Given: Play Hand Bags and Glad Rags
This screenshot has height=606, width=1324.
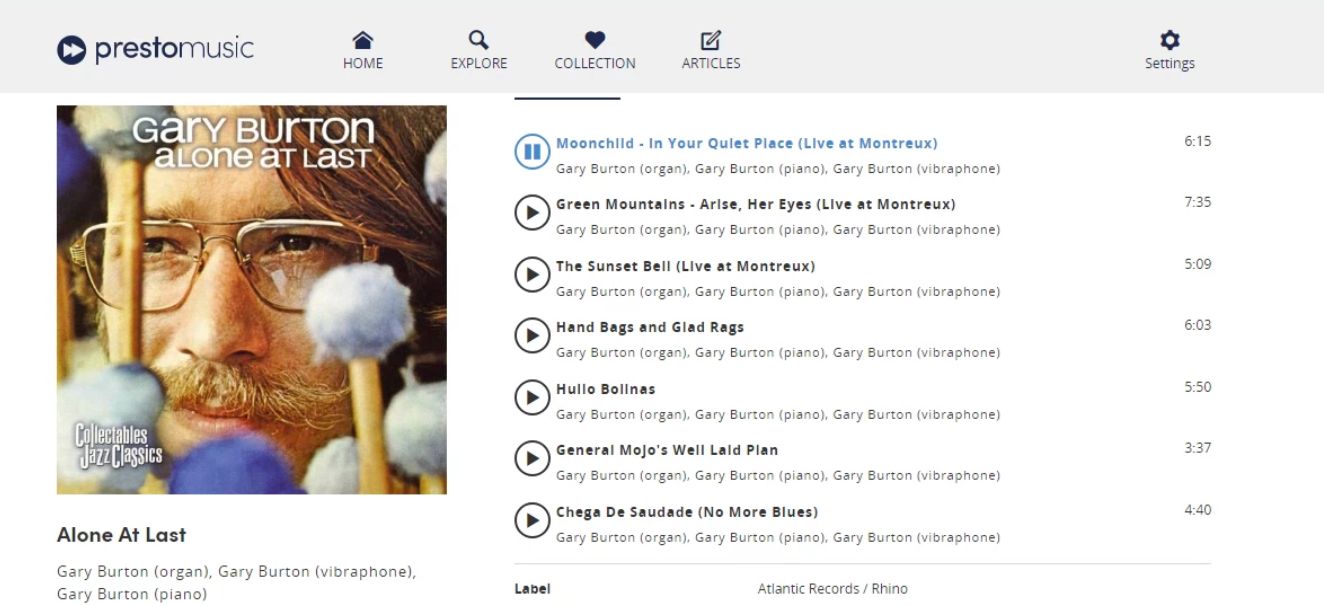Looking at the screenshot, I should click(x=532, y=336).
